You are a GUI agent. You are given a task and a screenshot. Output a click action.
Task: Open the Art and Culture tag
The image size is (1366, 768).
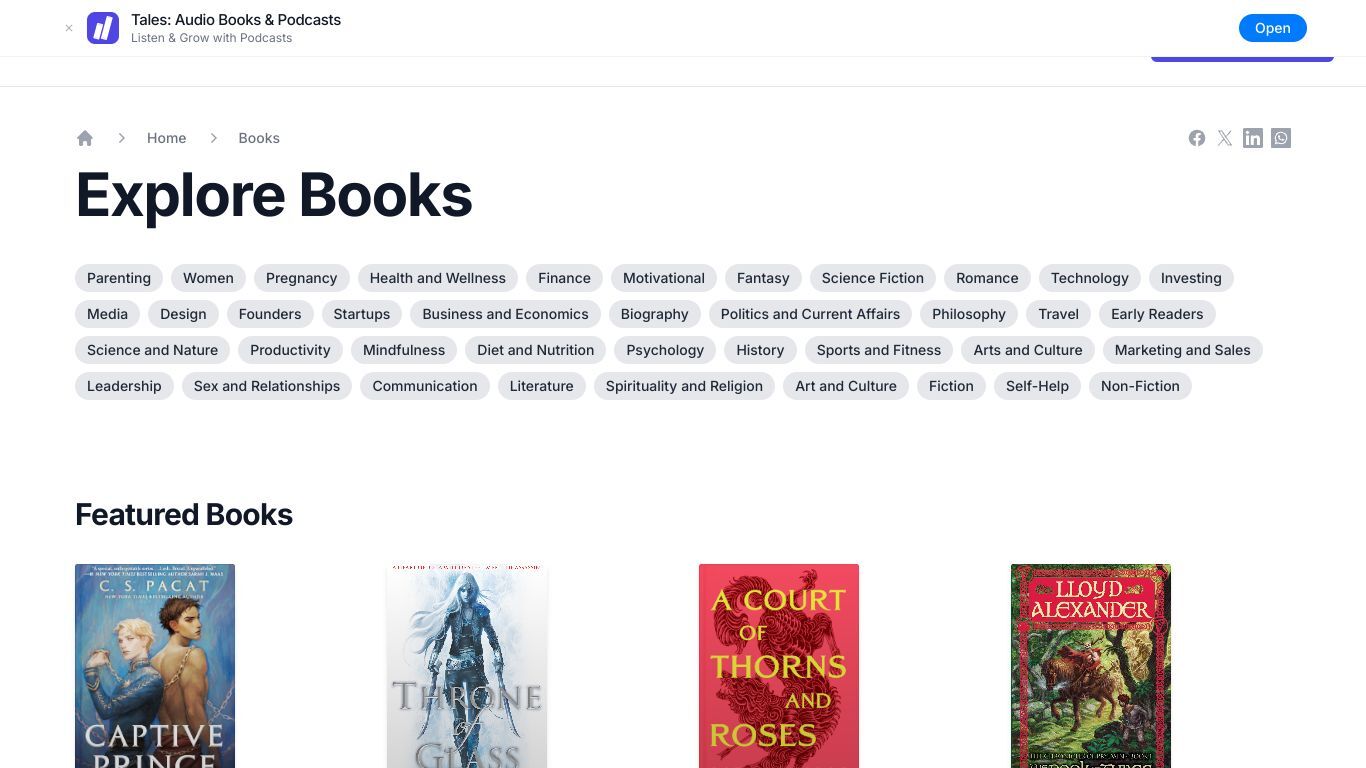846,386
